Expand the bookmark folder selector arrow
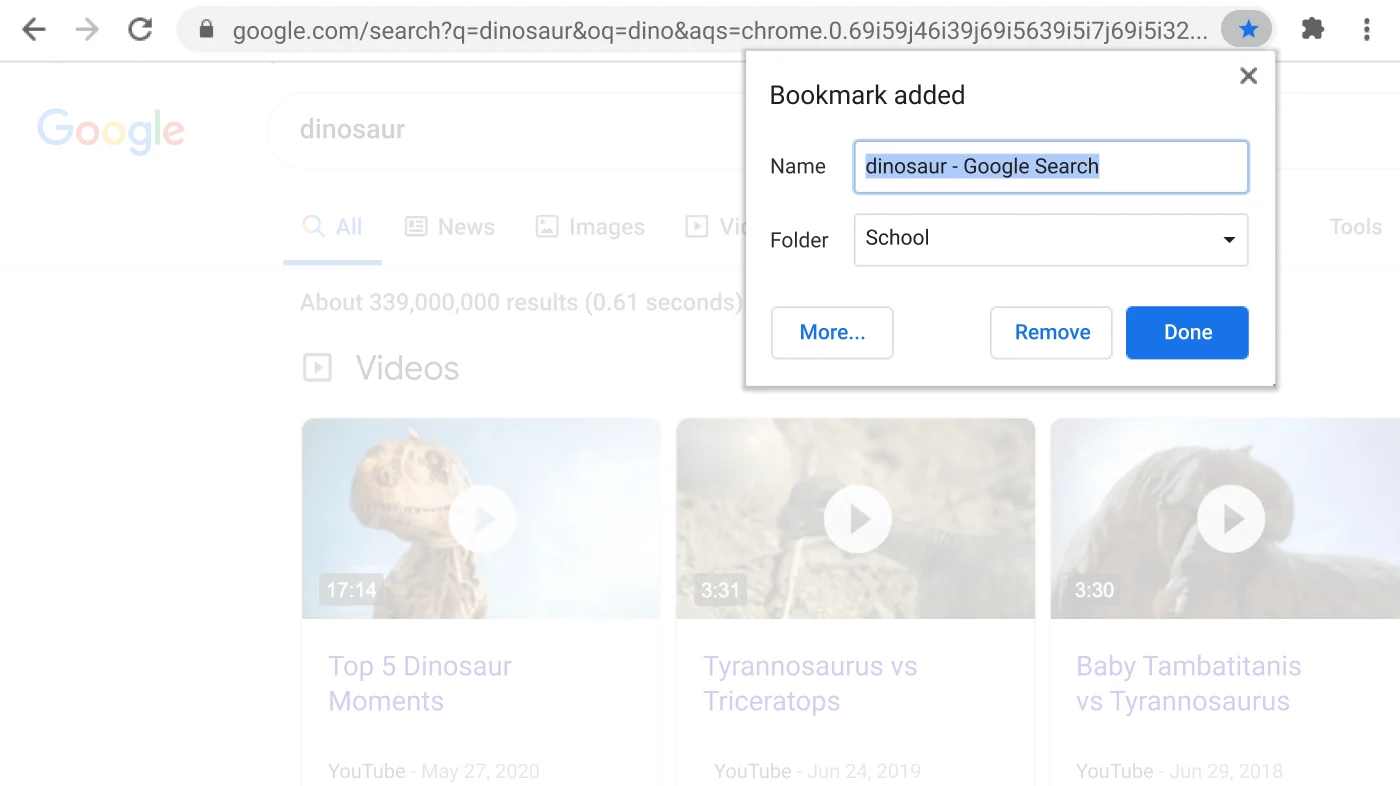 pos(1229,240)
